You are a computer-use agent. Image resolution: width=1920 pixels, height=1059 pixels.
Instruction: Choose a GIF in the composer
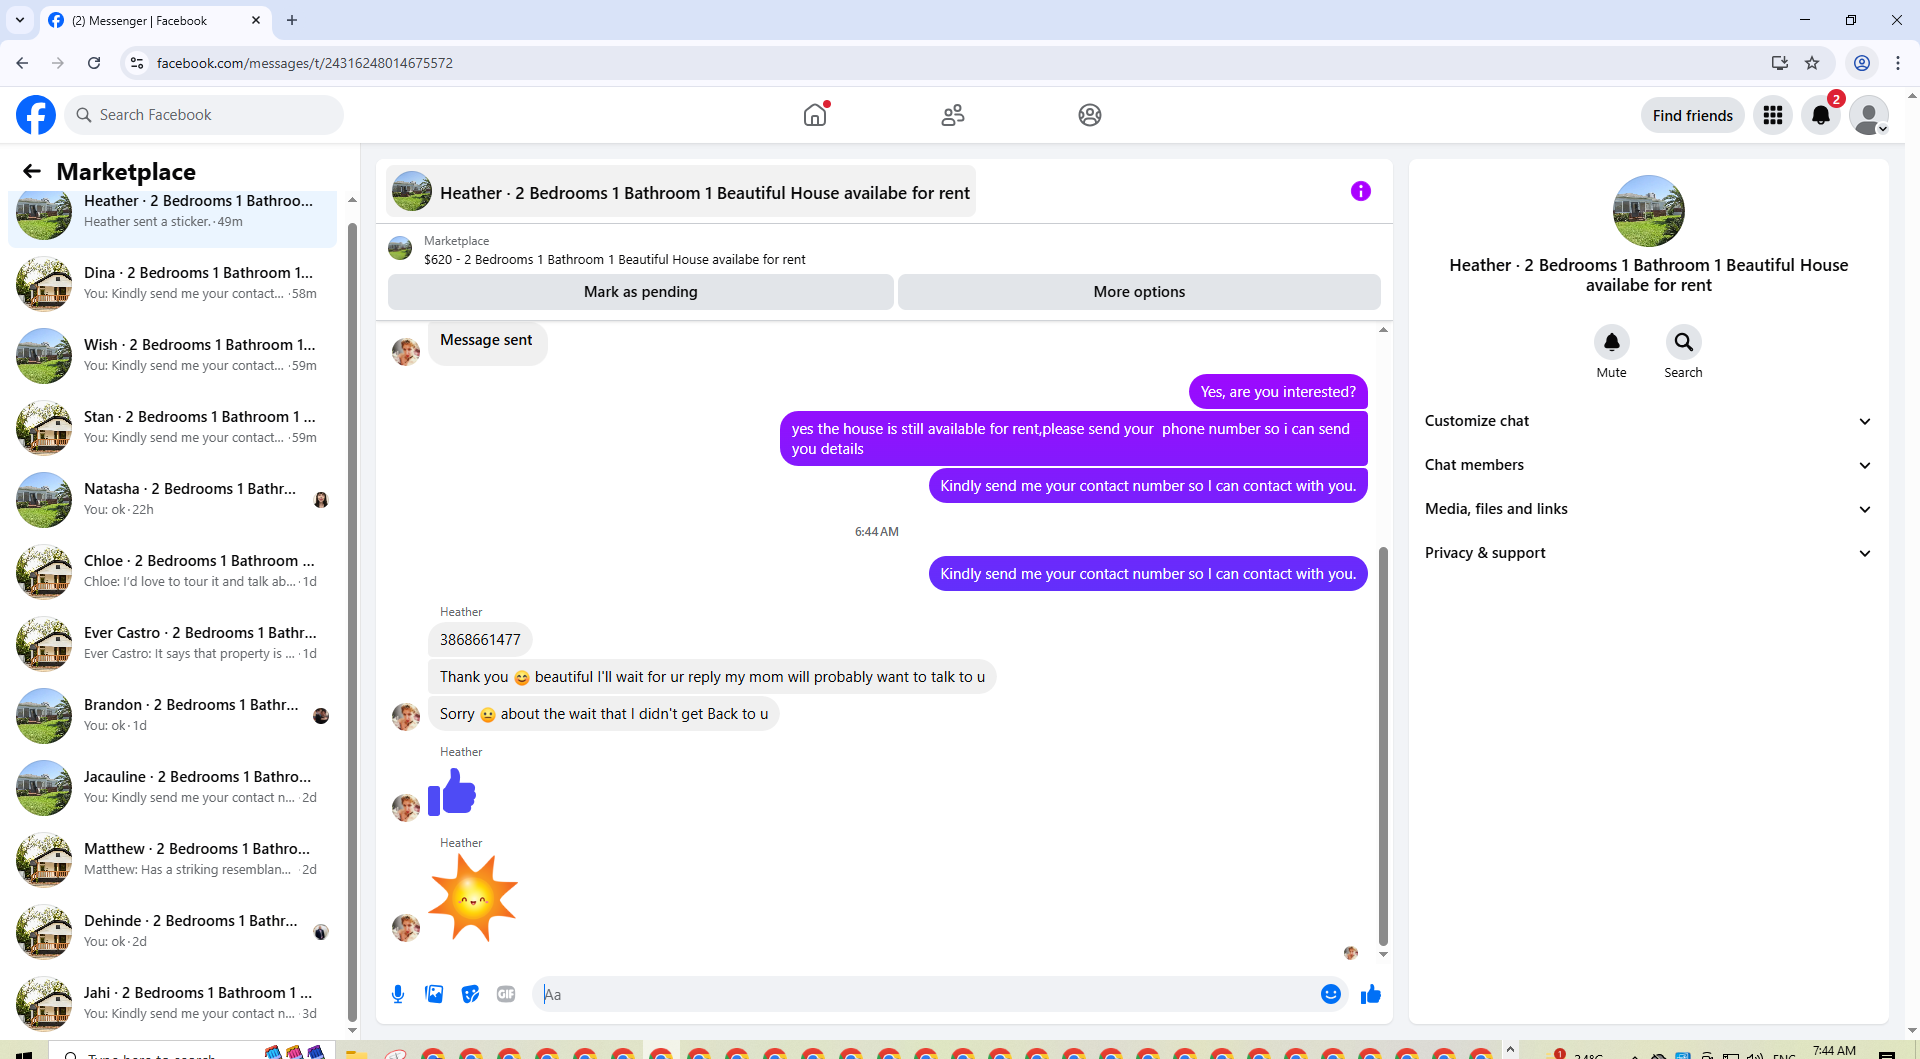point(506,994)
